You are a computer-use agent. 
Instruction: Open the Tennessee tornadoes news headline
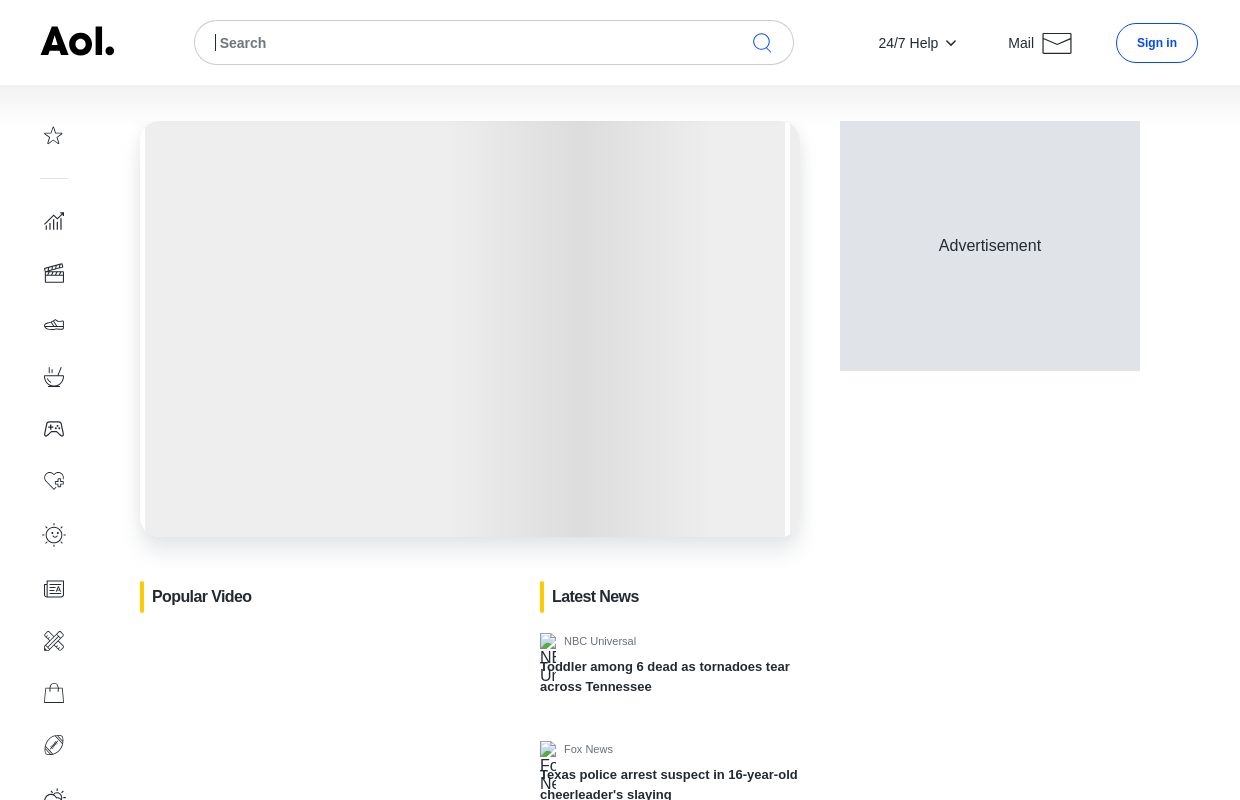tap(665, 677)
